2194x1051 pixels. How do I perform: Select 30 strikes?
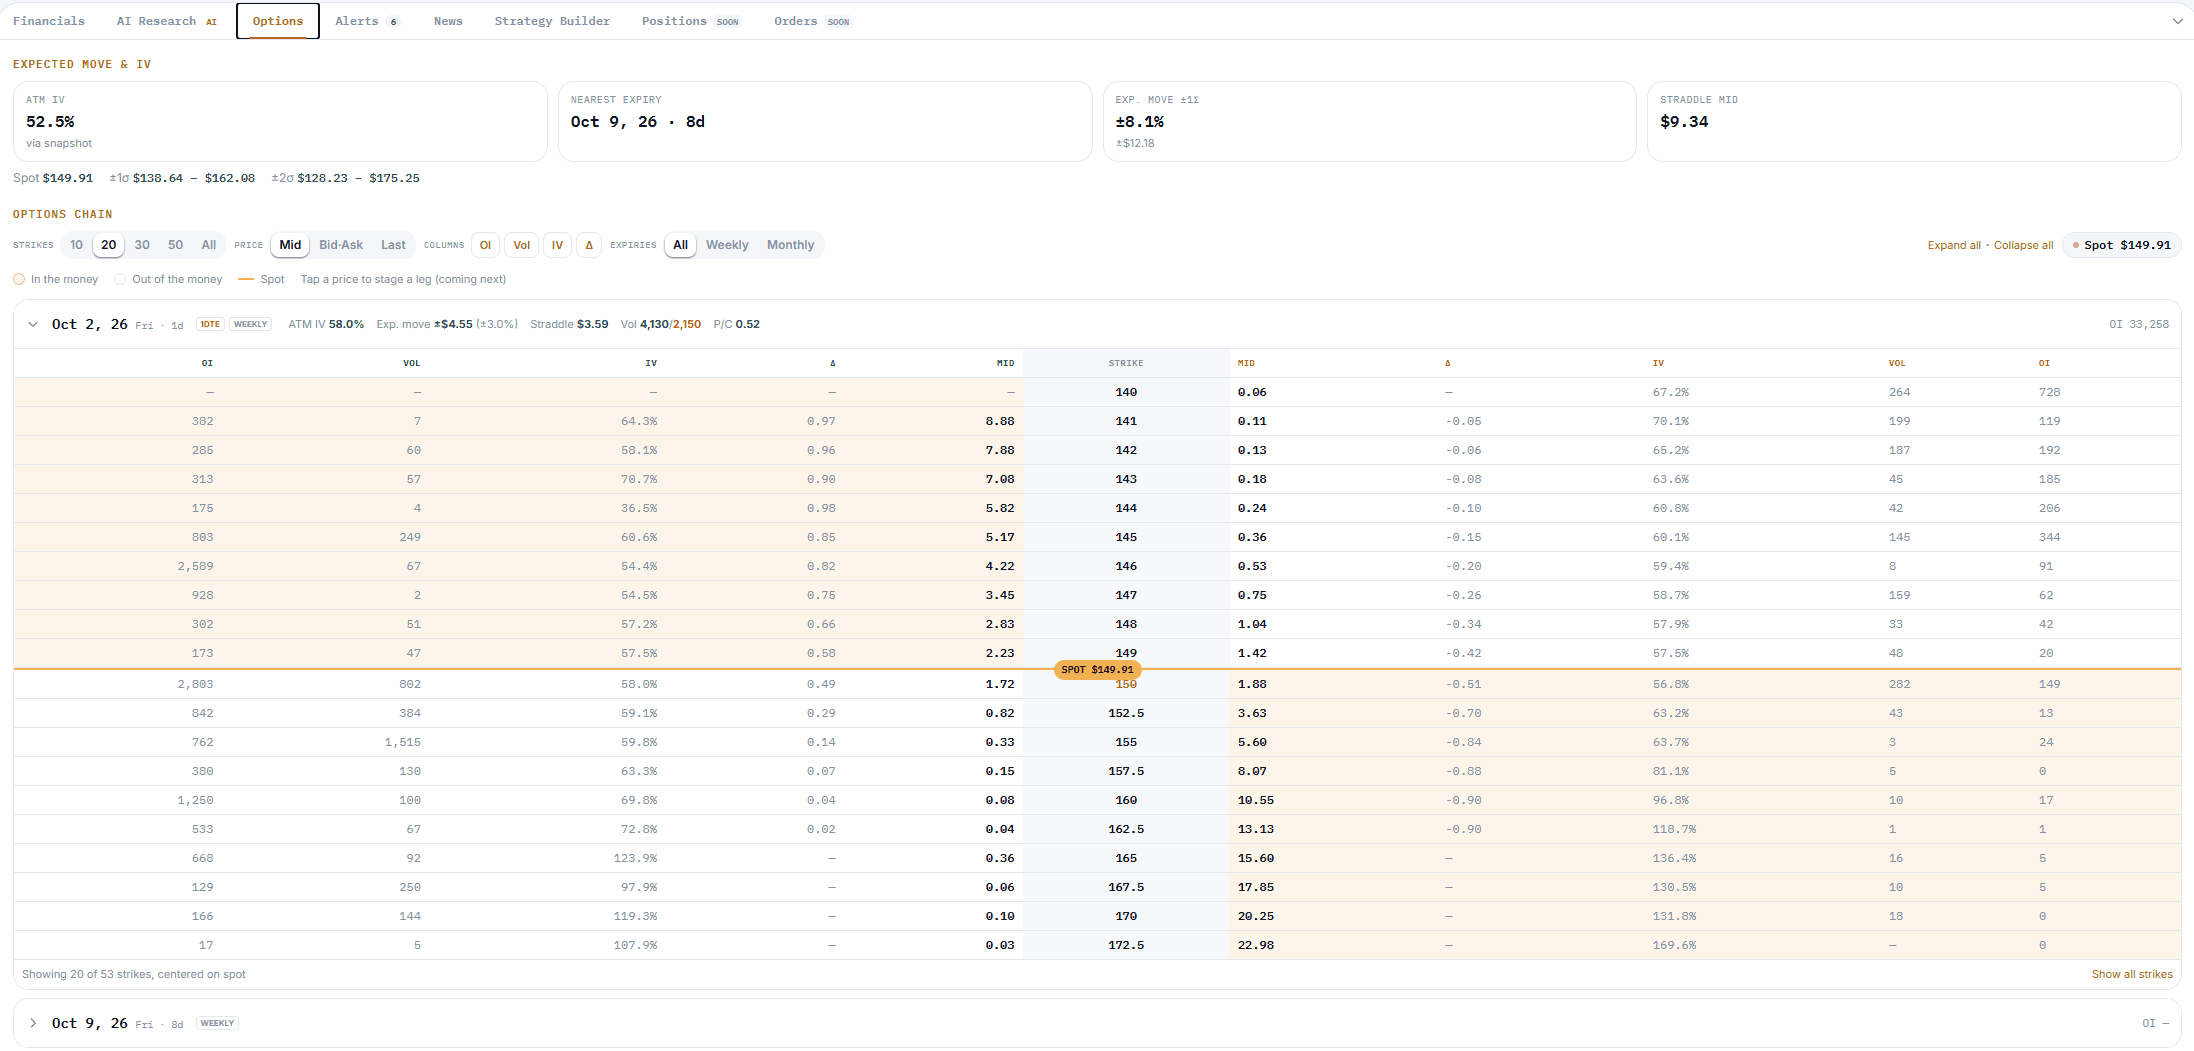tap(142, 245)
